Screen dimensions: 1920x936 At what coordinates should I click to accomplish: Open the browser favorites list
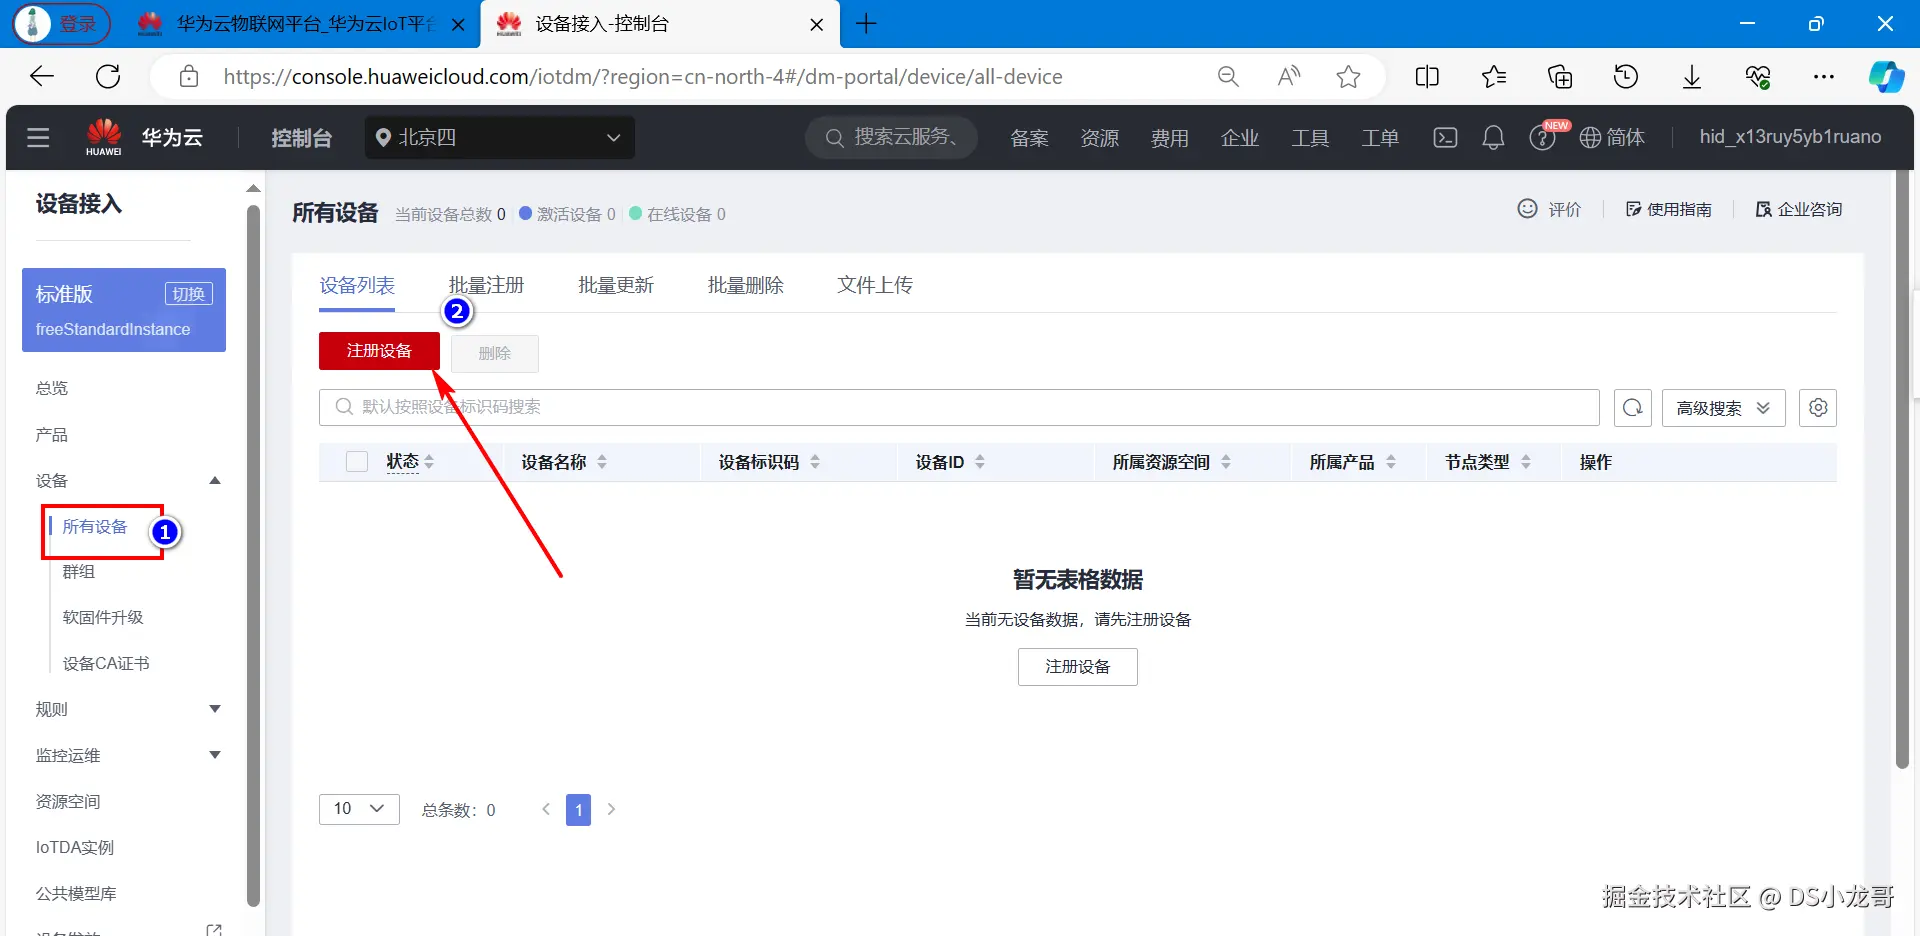tap(1494, 76)
